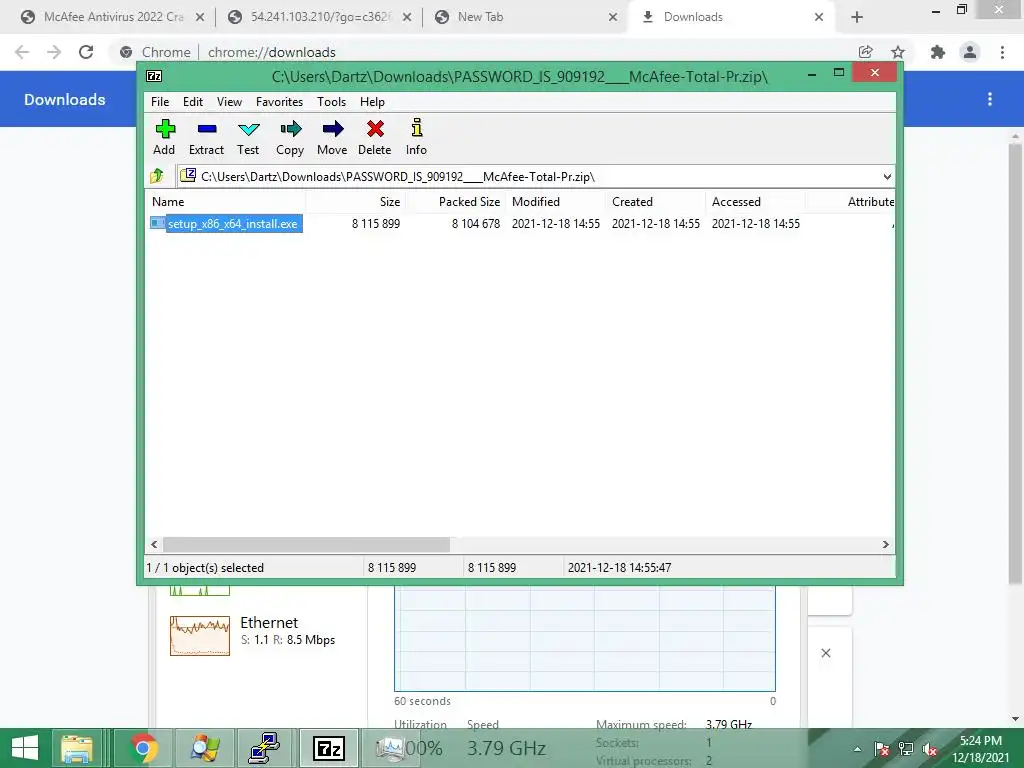Bookmark this page with star icon
Viewport: 1024px width, 768px height.
(898, 52)
